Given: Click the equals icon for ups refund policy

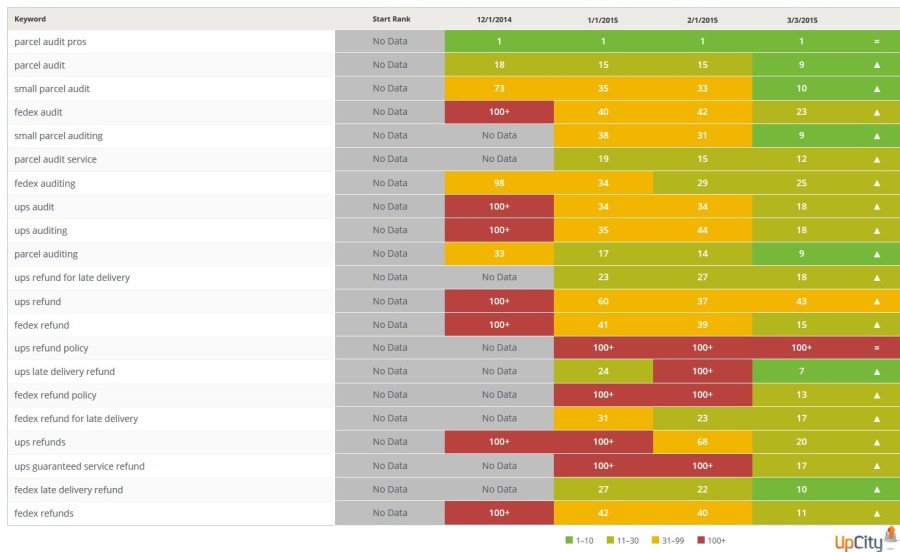Looking at the screenshot, I should [876, 348].
